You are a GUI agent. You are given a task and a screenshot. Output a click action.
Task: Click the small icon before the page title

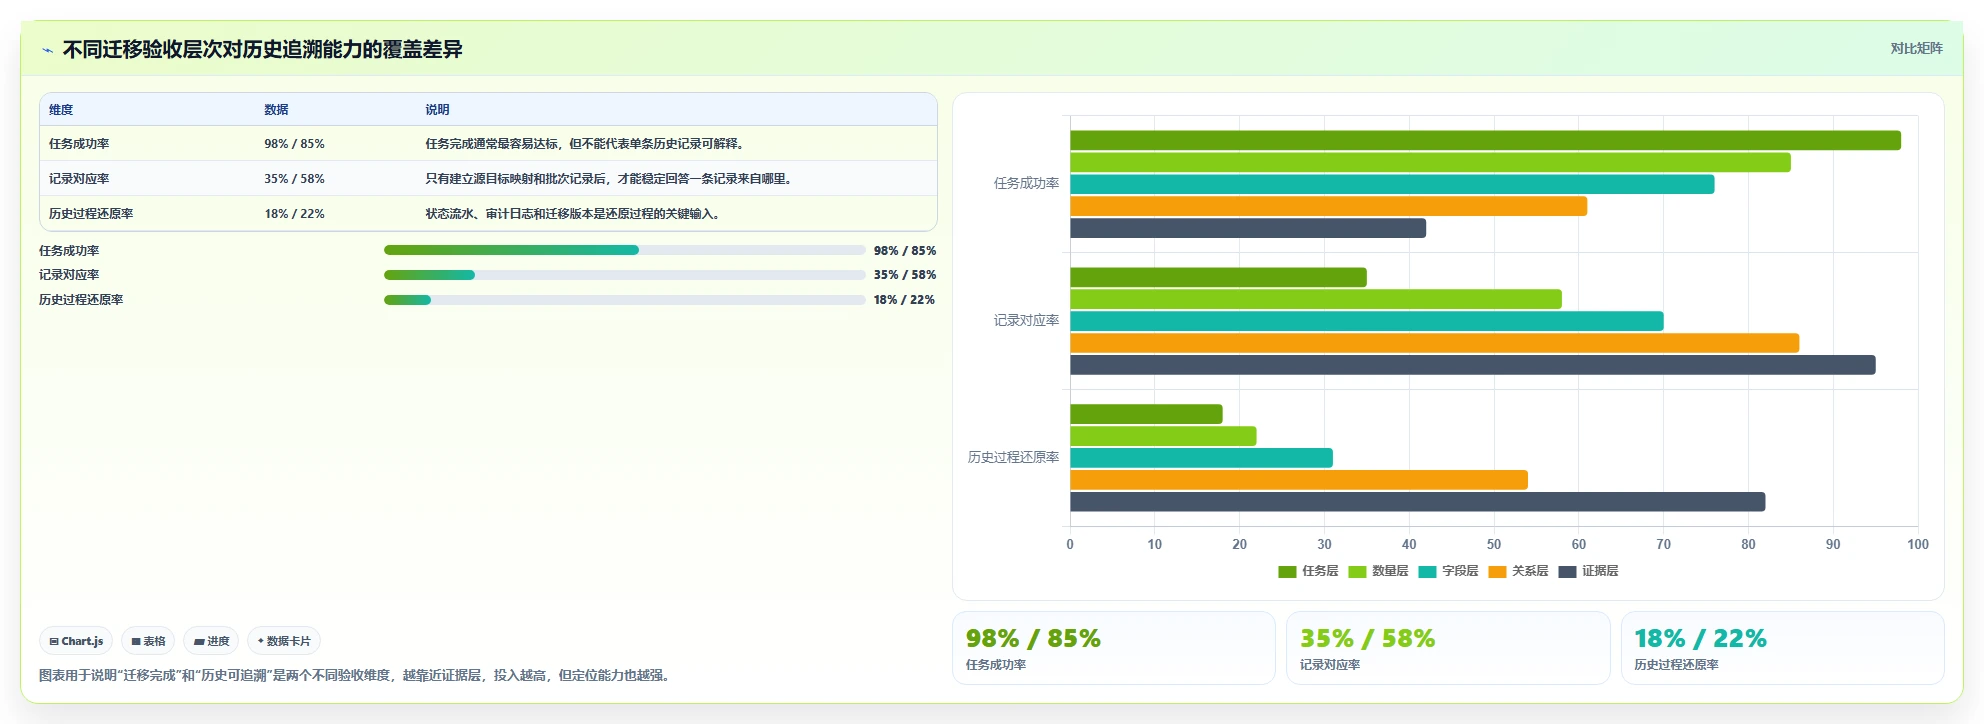(x=47, y=50)
